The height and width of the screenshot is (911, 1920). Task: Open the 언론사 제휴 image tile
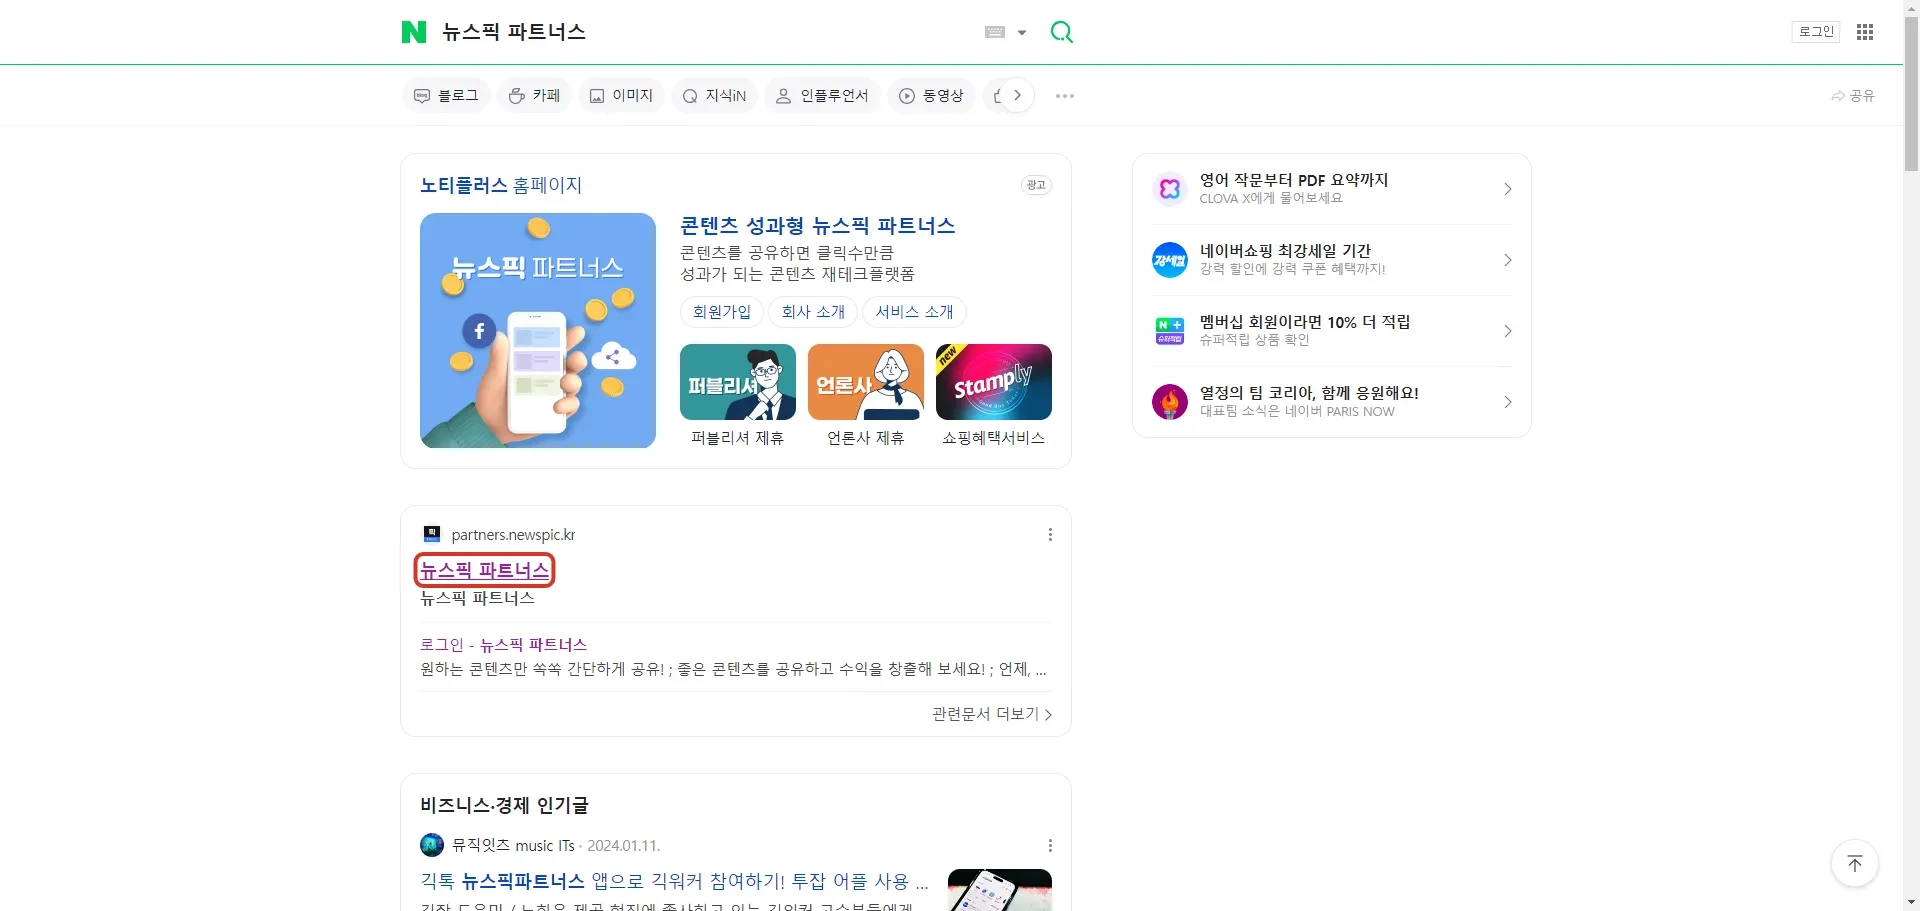[866, 382]
